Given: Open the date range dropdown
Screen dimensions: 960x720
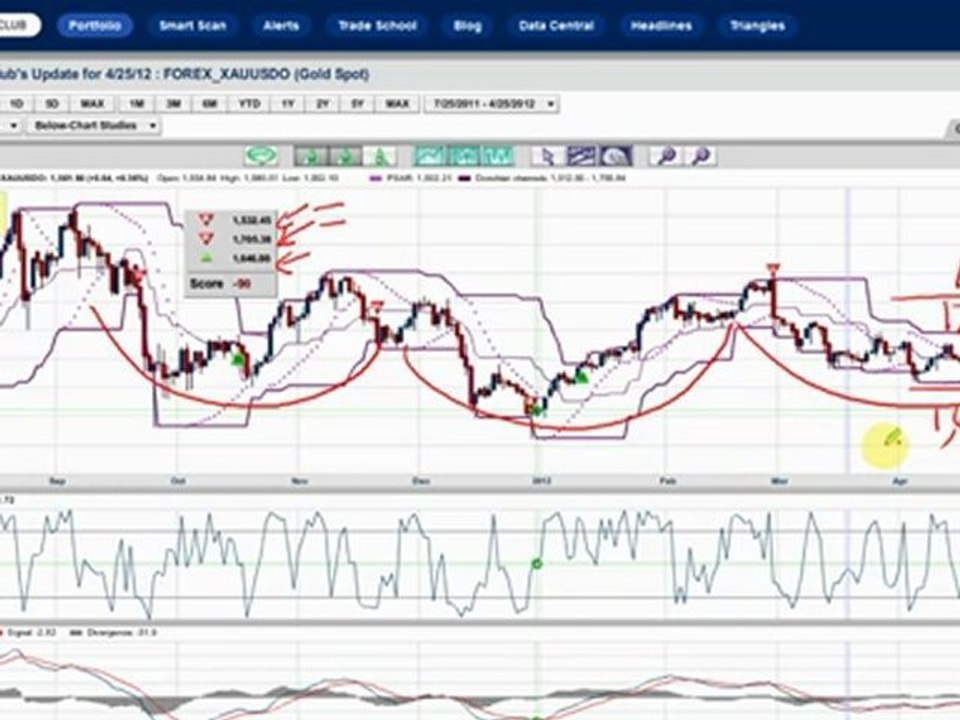Looking at the screenshot, I should [492, 103].
